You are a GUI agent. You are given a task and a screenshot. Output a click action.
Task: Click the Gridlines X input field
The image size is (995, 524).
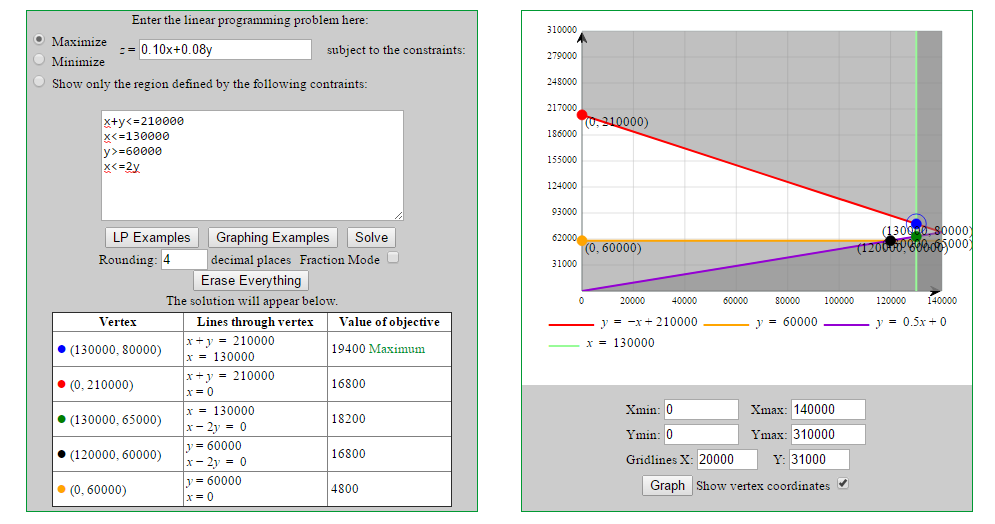pyautogui.click(x=727, y=459)
